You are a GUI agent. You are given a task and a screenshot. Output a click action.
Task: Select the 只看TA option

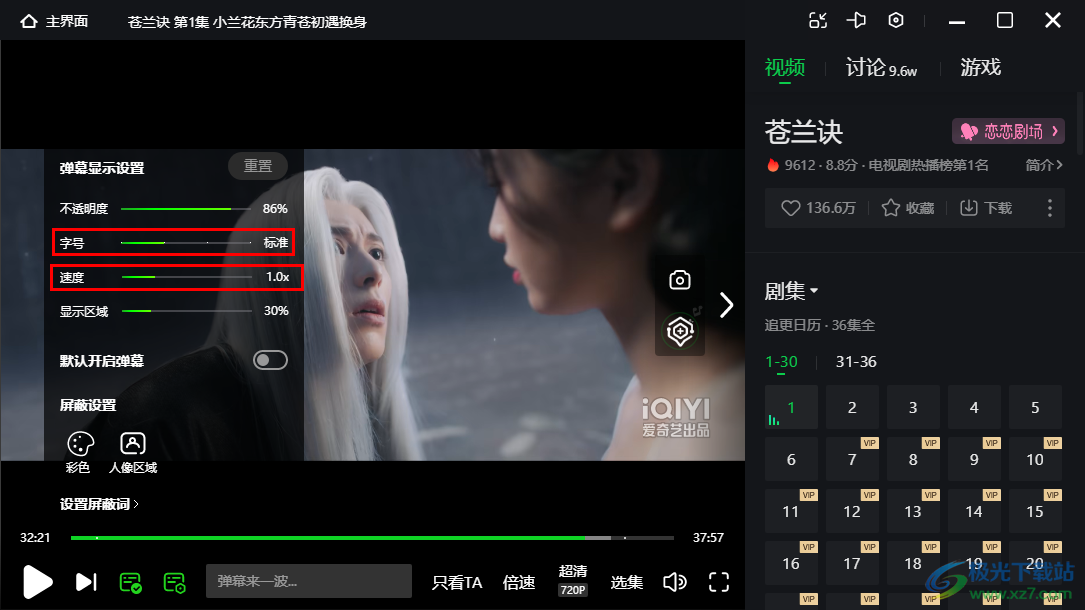457,582
